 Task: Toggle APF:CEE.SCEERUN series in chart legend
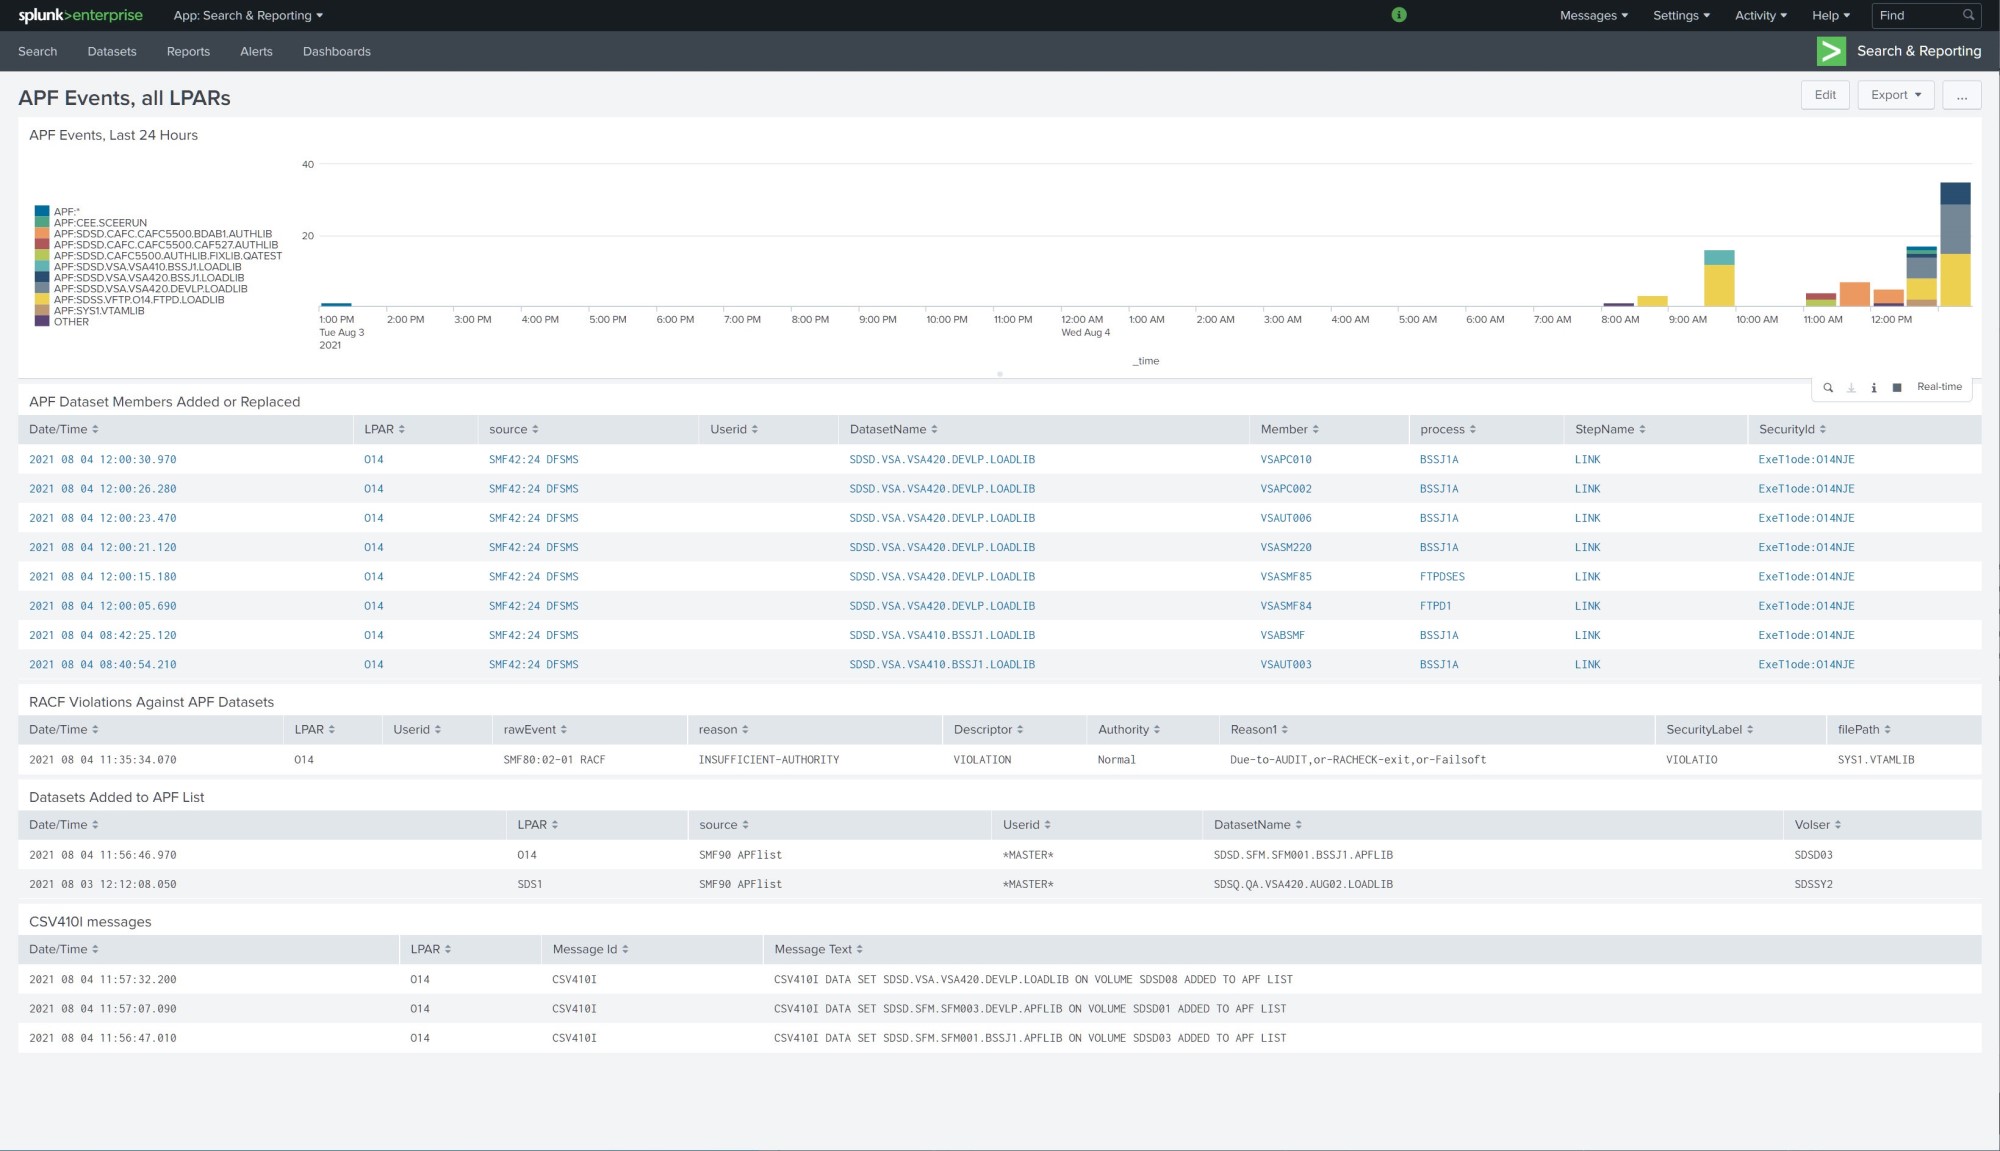click(100, 223)
